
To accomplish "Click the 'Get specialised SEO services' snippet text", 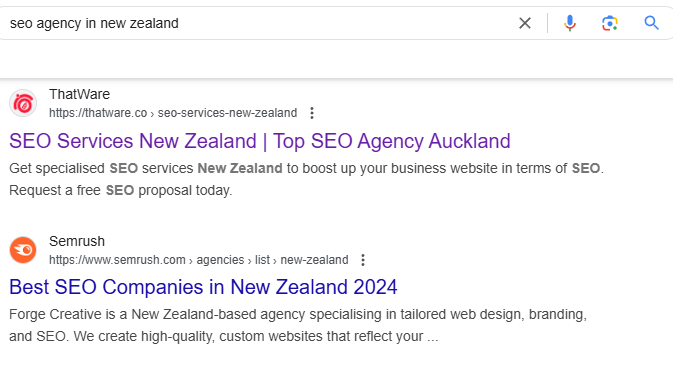I will click(x=101, y=168).
